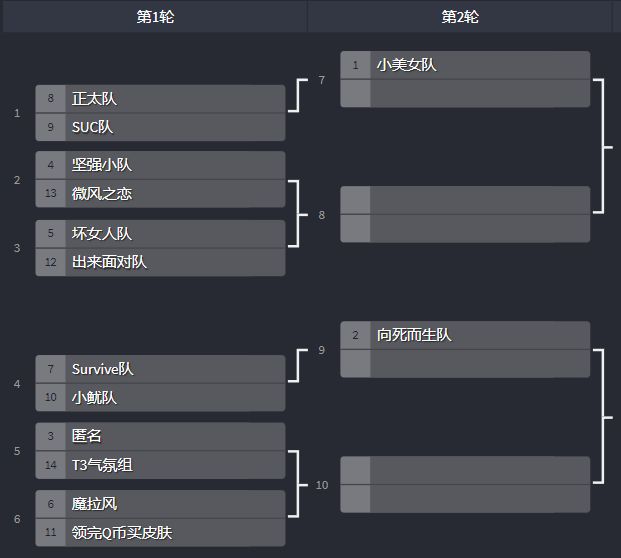Open 坏女人队 team slot
The height and width of the screenshot is (558, 621).
point(160,233)
